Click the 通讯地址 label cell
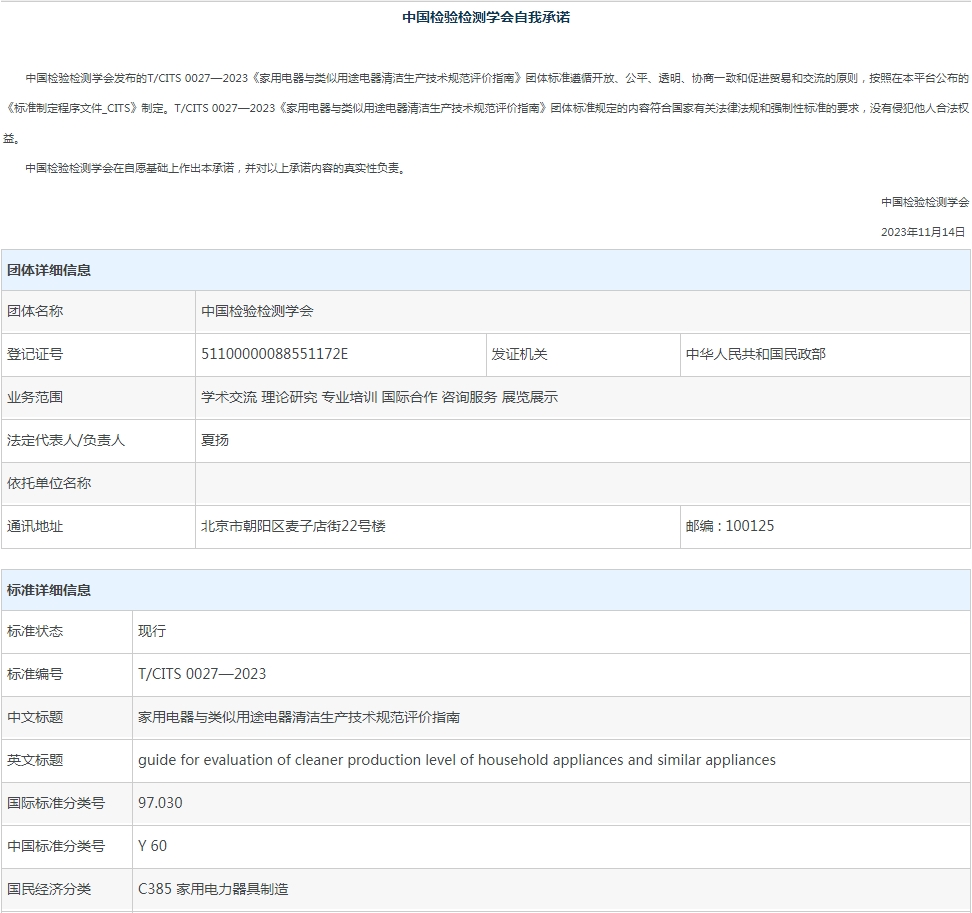The width and height of the screenshot is (972, 913). point(98,527)
